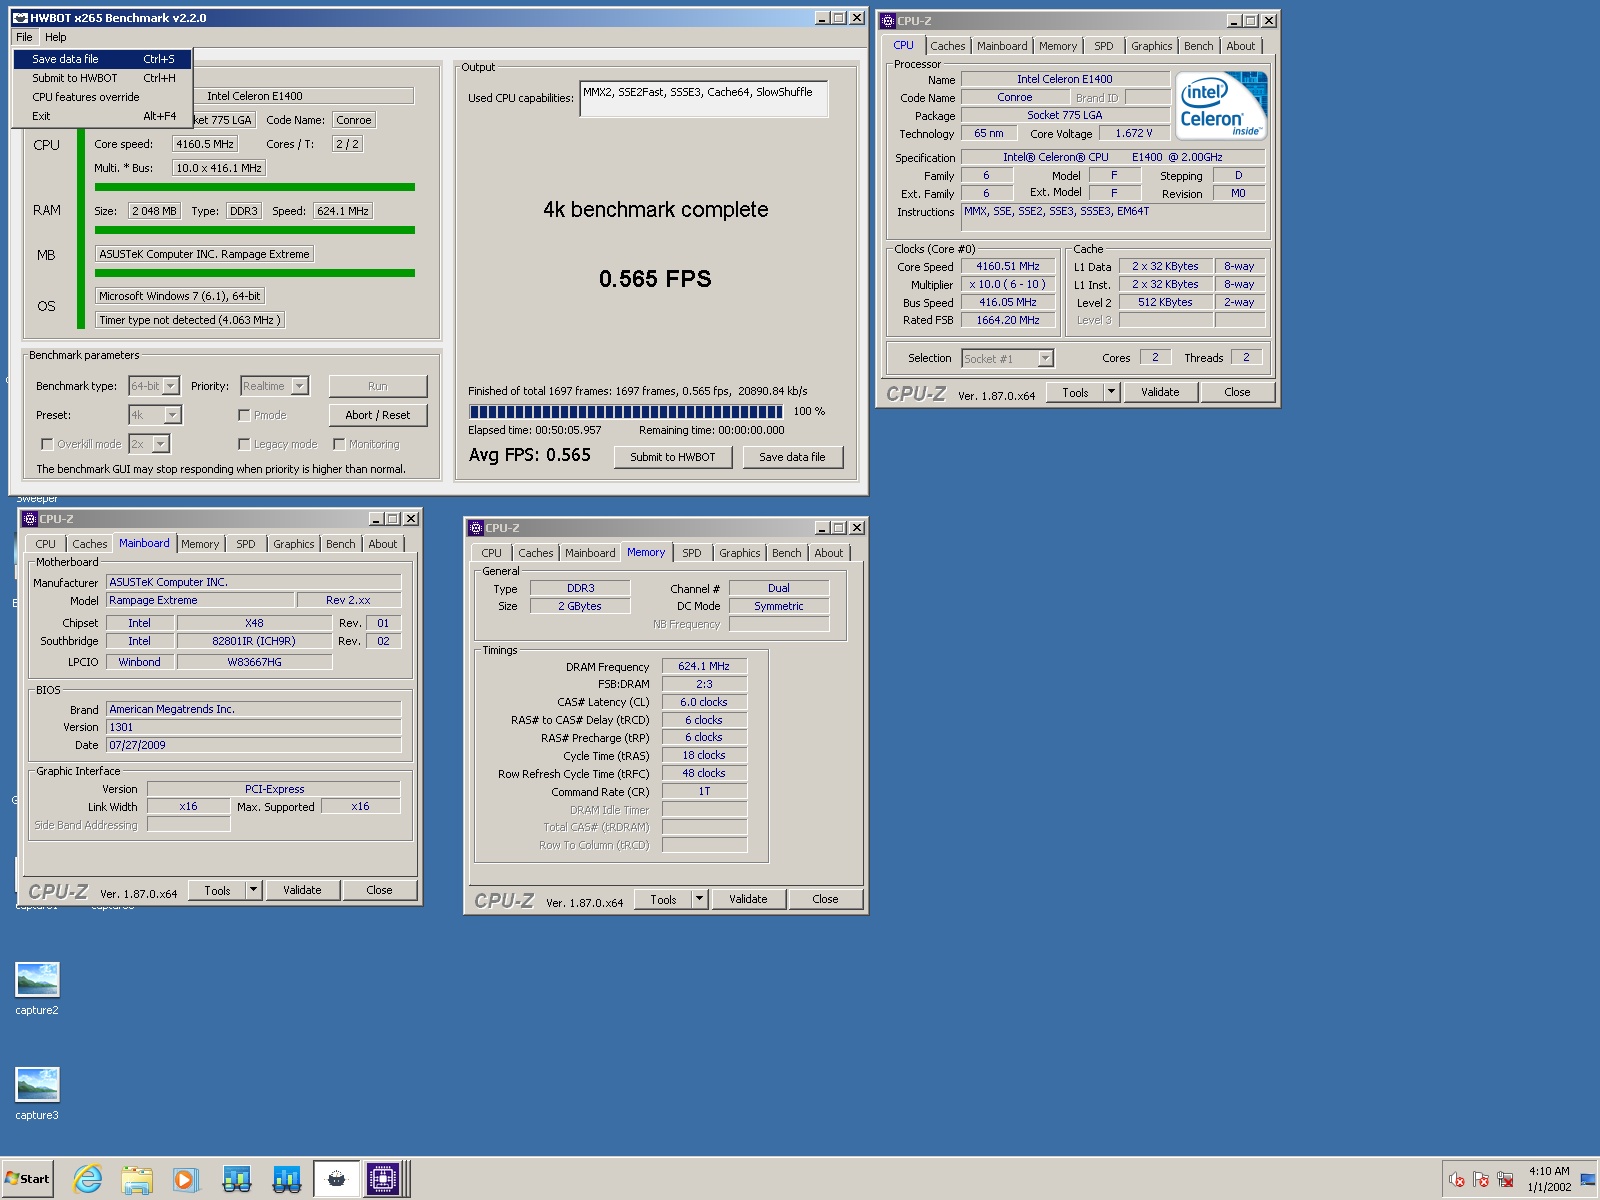
Task: Click Submit to HWBOT button in Output panel
Action: (x=673, y=457)
